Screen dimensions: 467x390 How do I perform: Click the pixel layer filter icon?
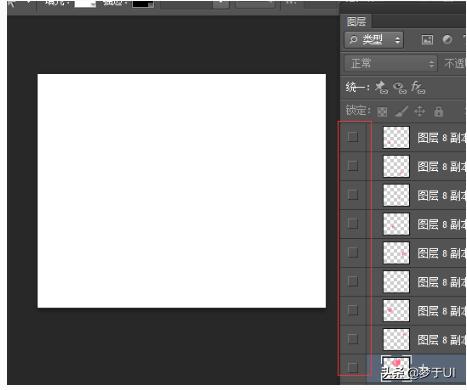point(427,40)
